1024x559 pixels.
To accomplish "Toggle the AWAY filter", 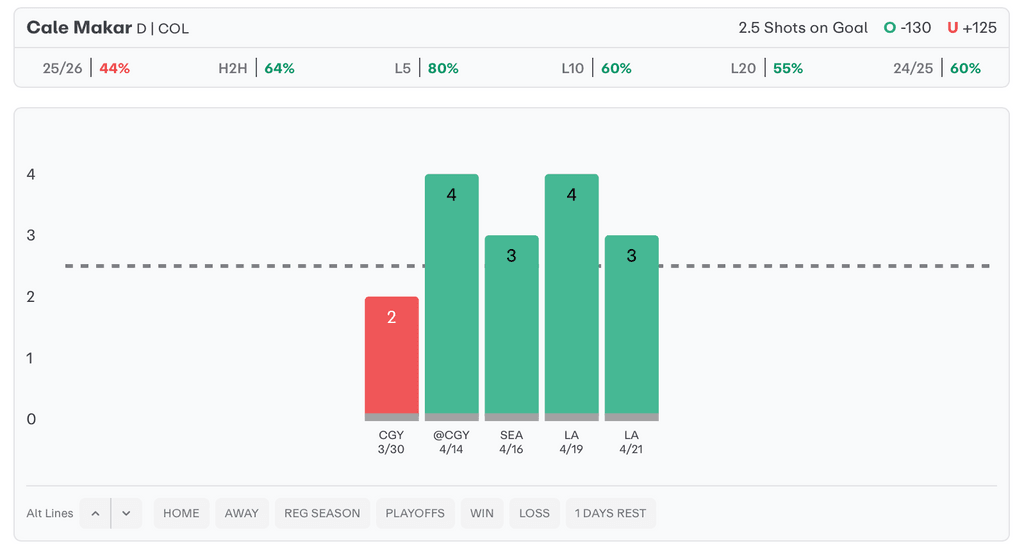I will pos(241,513).
